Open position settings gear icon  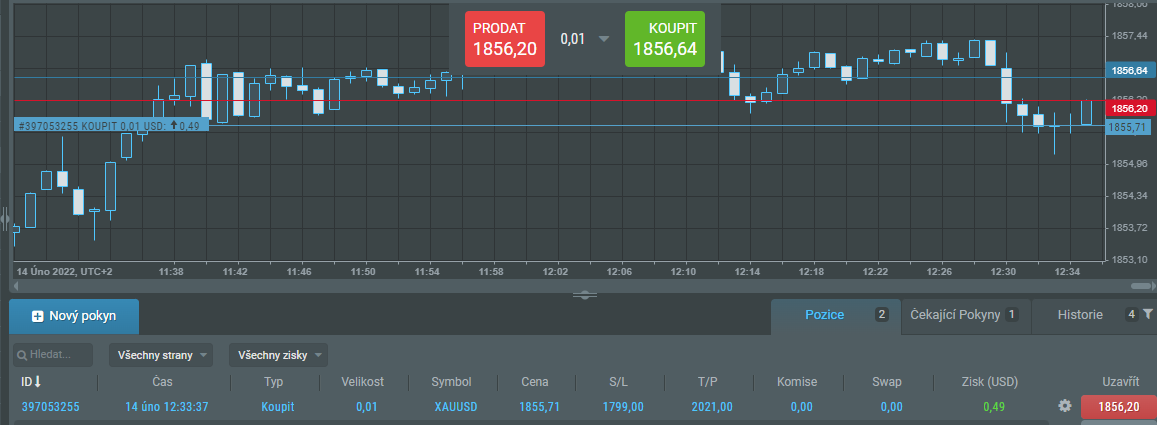[x=1065, y=406]
